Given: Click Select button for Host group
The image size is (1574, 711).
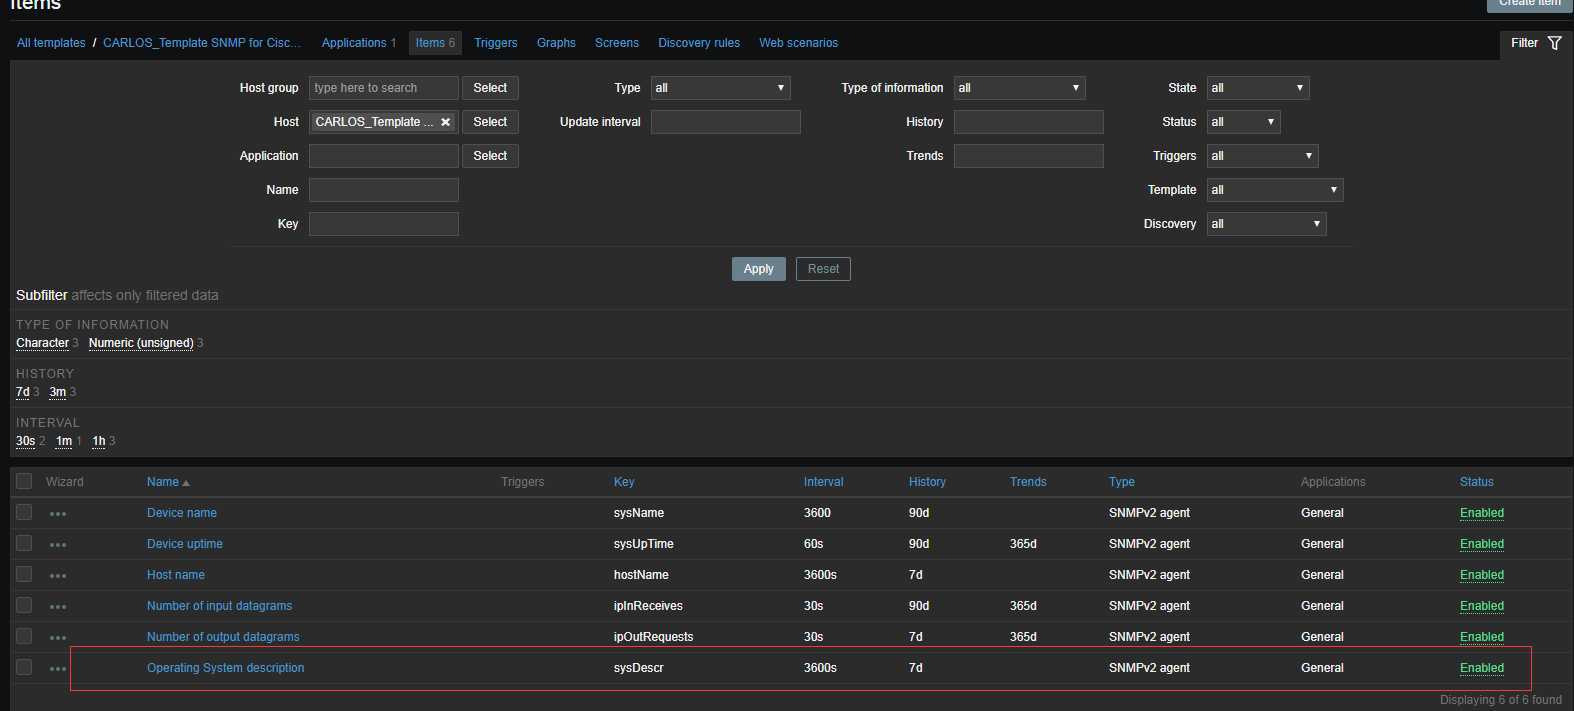Looking at the screenshot, I should (x=490, y=88).
